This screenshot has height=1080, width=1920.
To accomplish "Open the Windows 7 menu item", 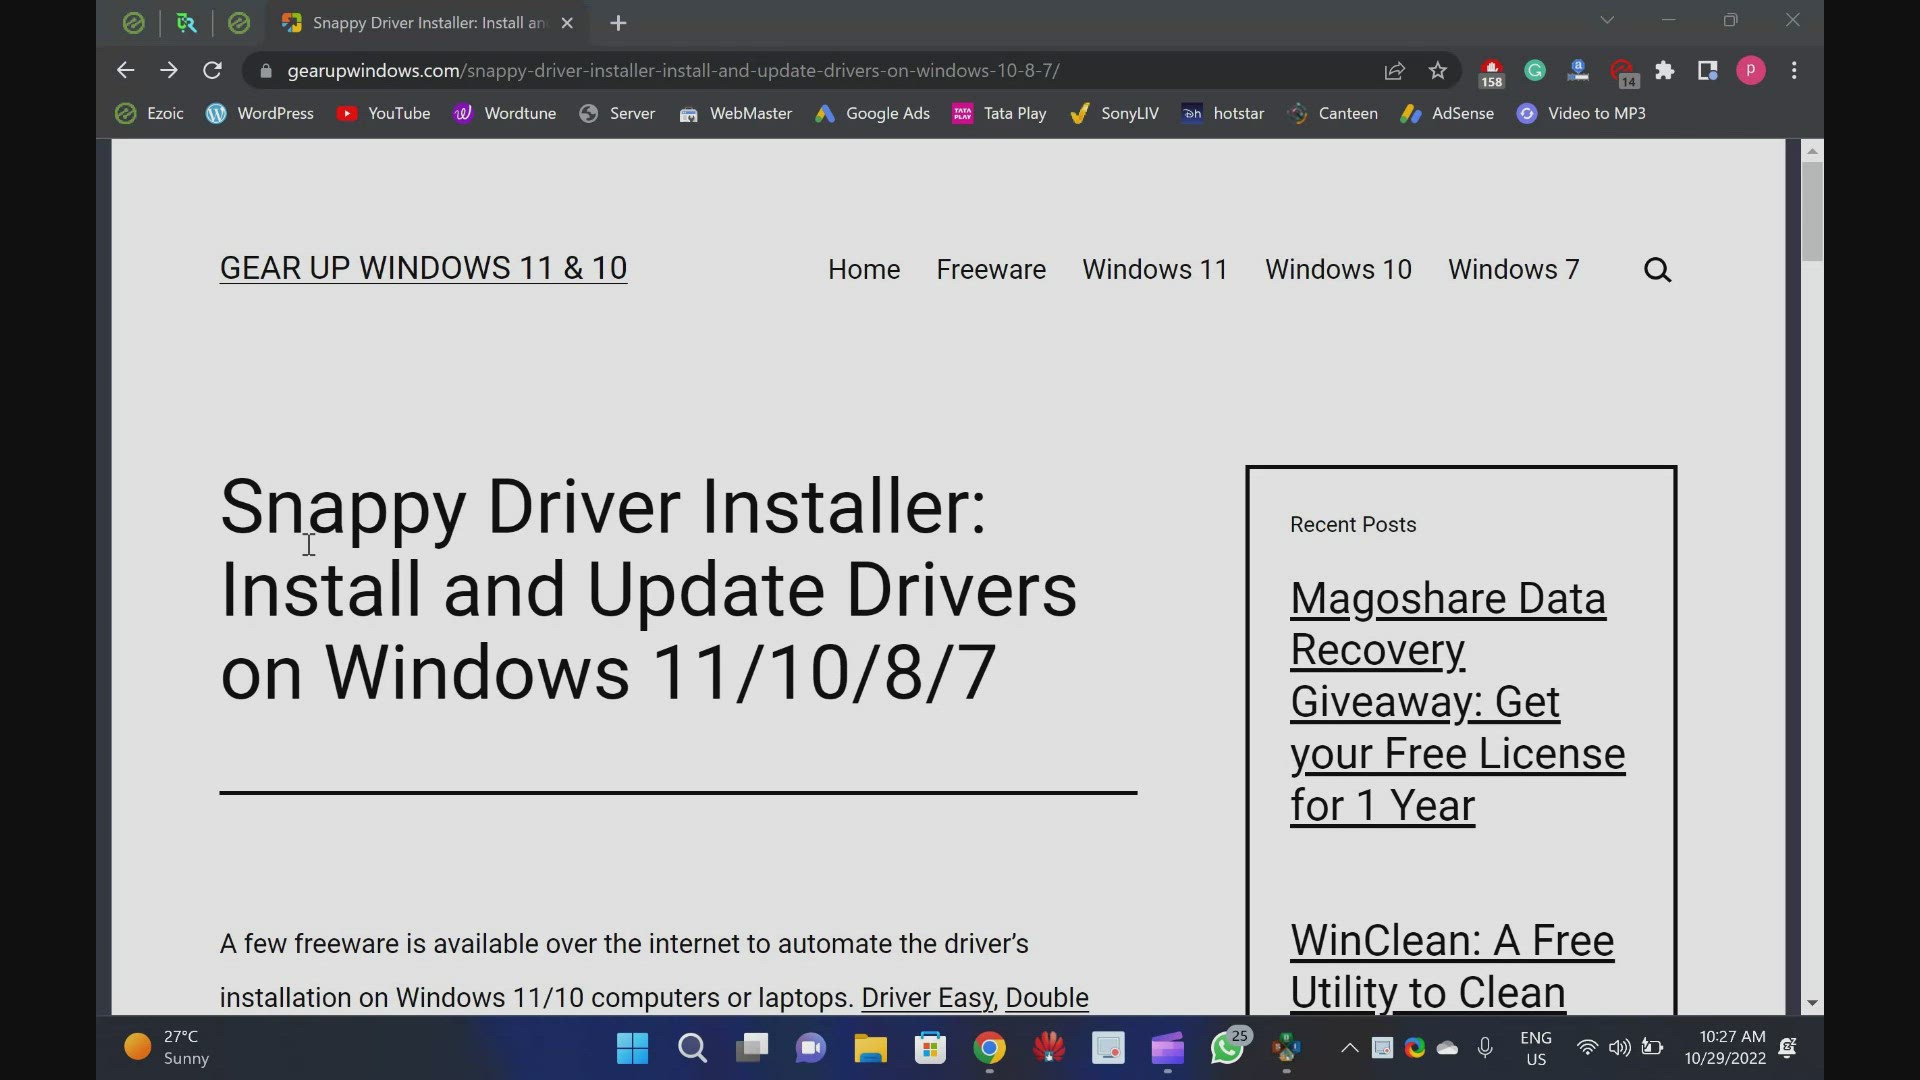I will [x=1514, y=270].
